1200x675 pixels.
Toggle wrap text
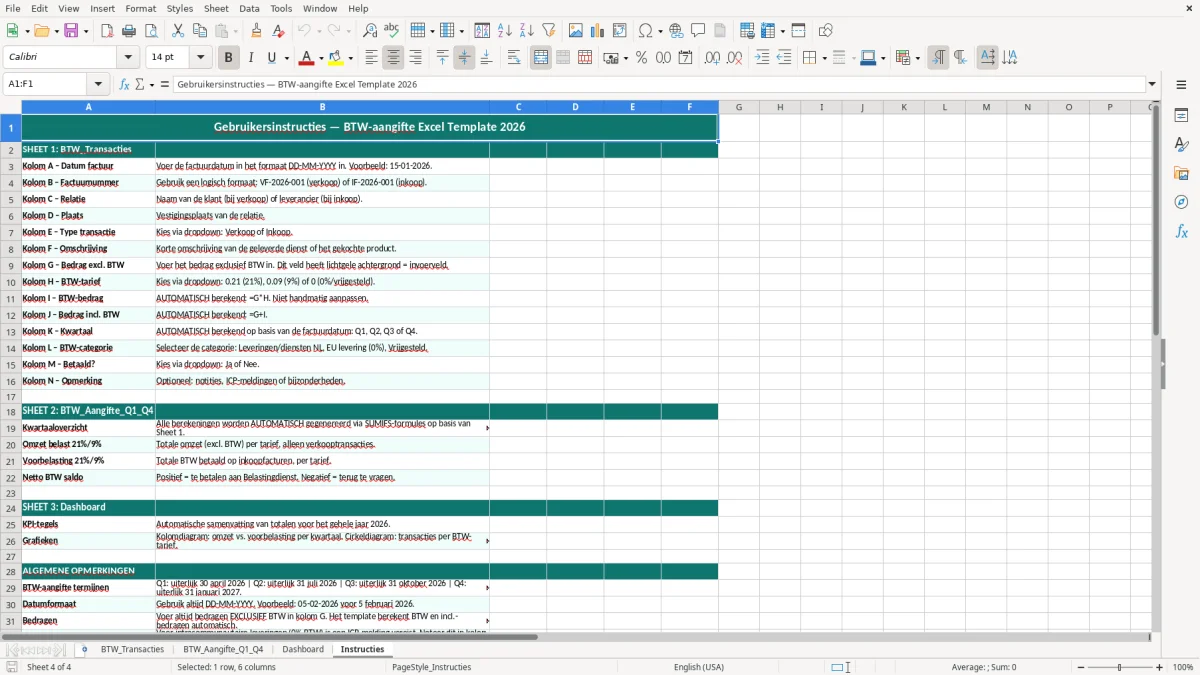pos(514,58)
